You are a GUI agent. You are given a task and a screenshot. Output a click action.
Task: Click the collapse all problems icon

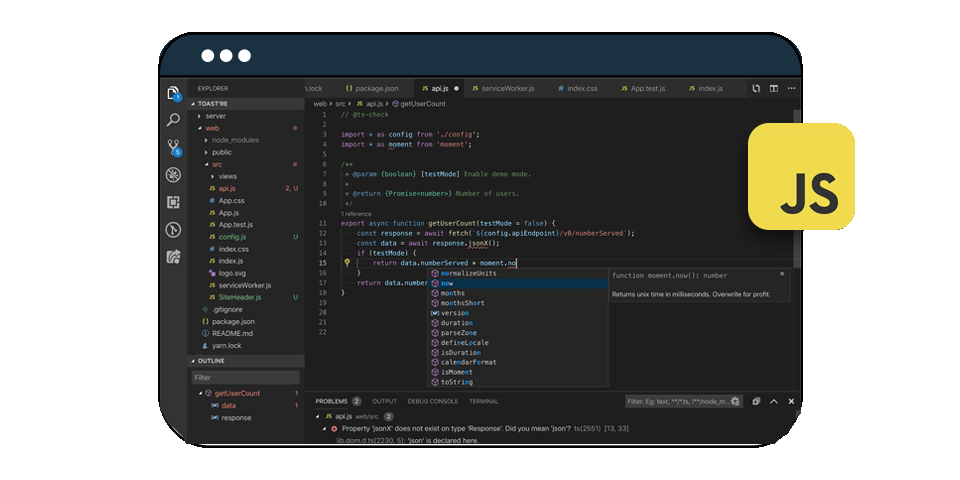tap(757, 402)
